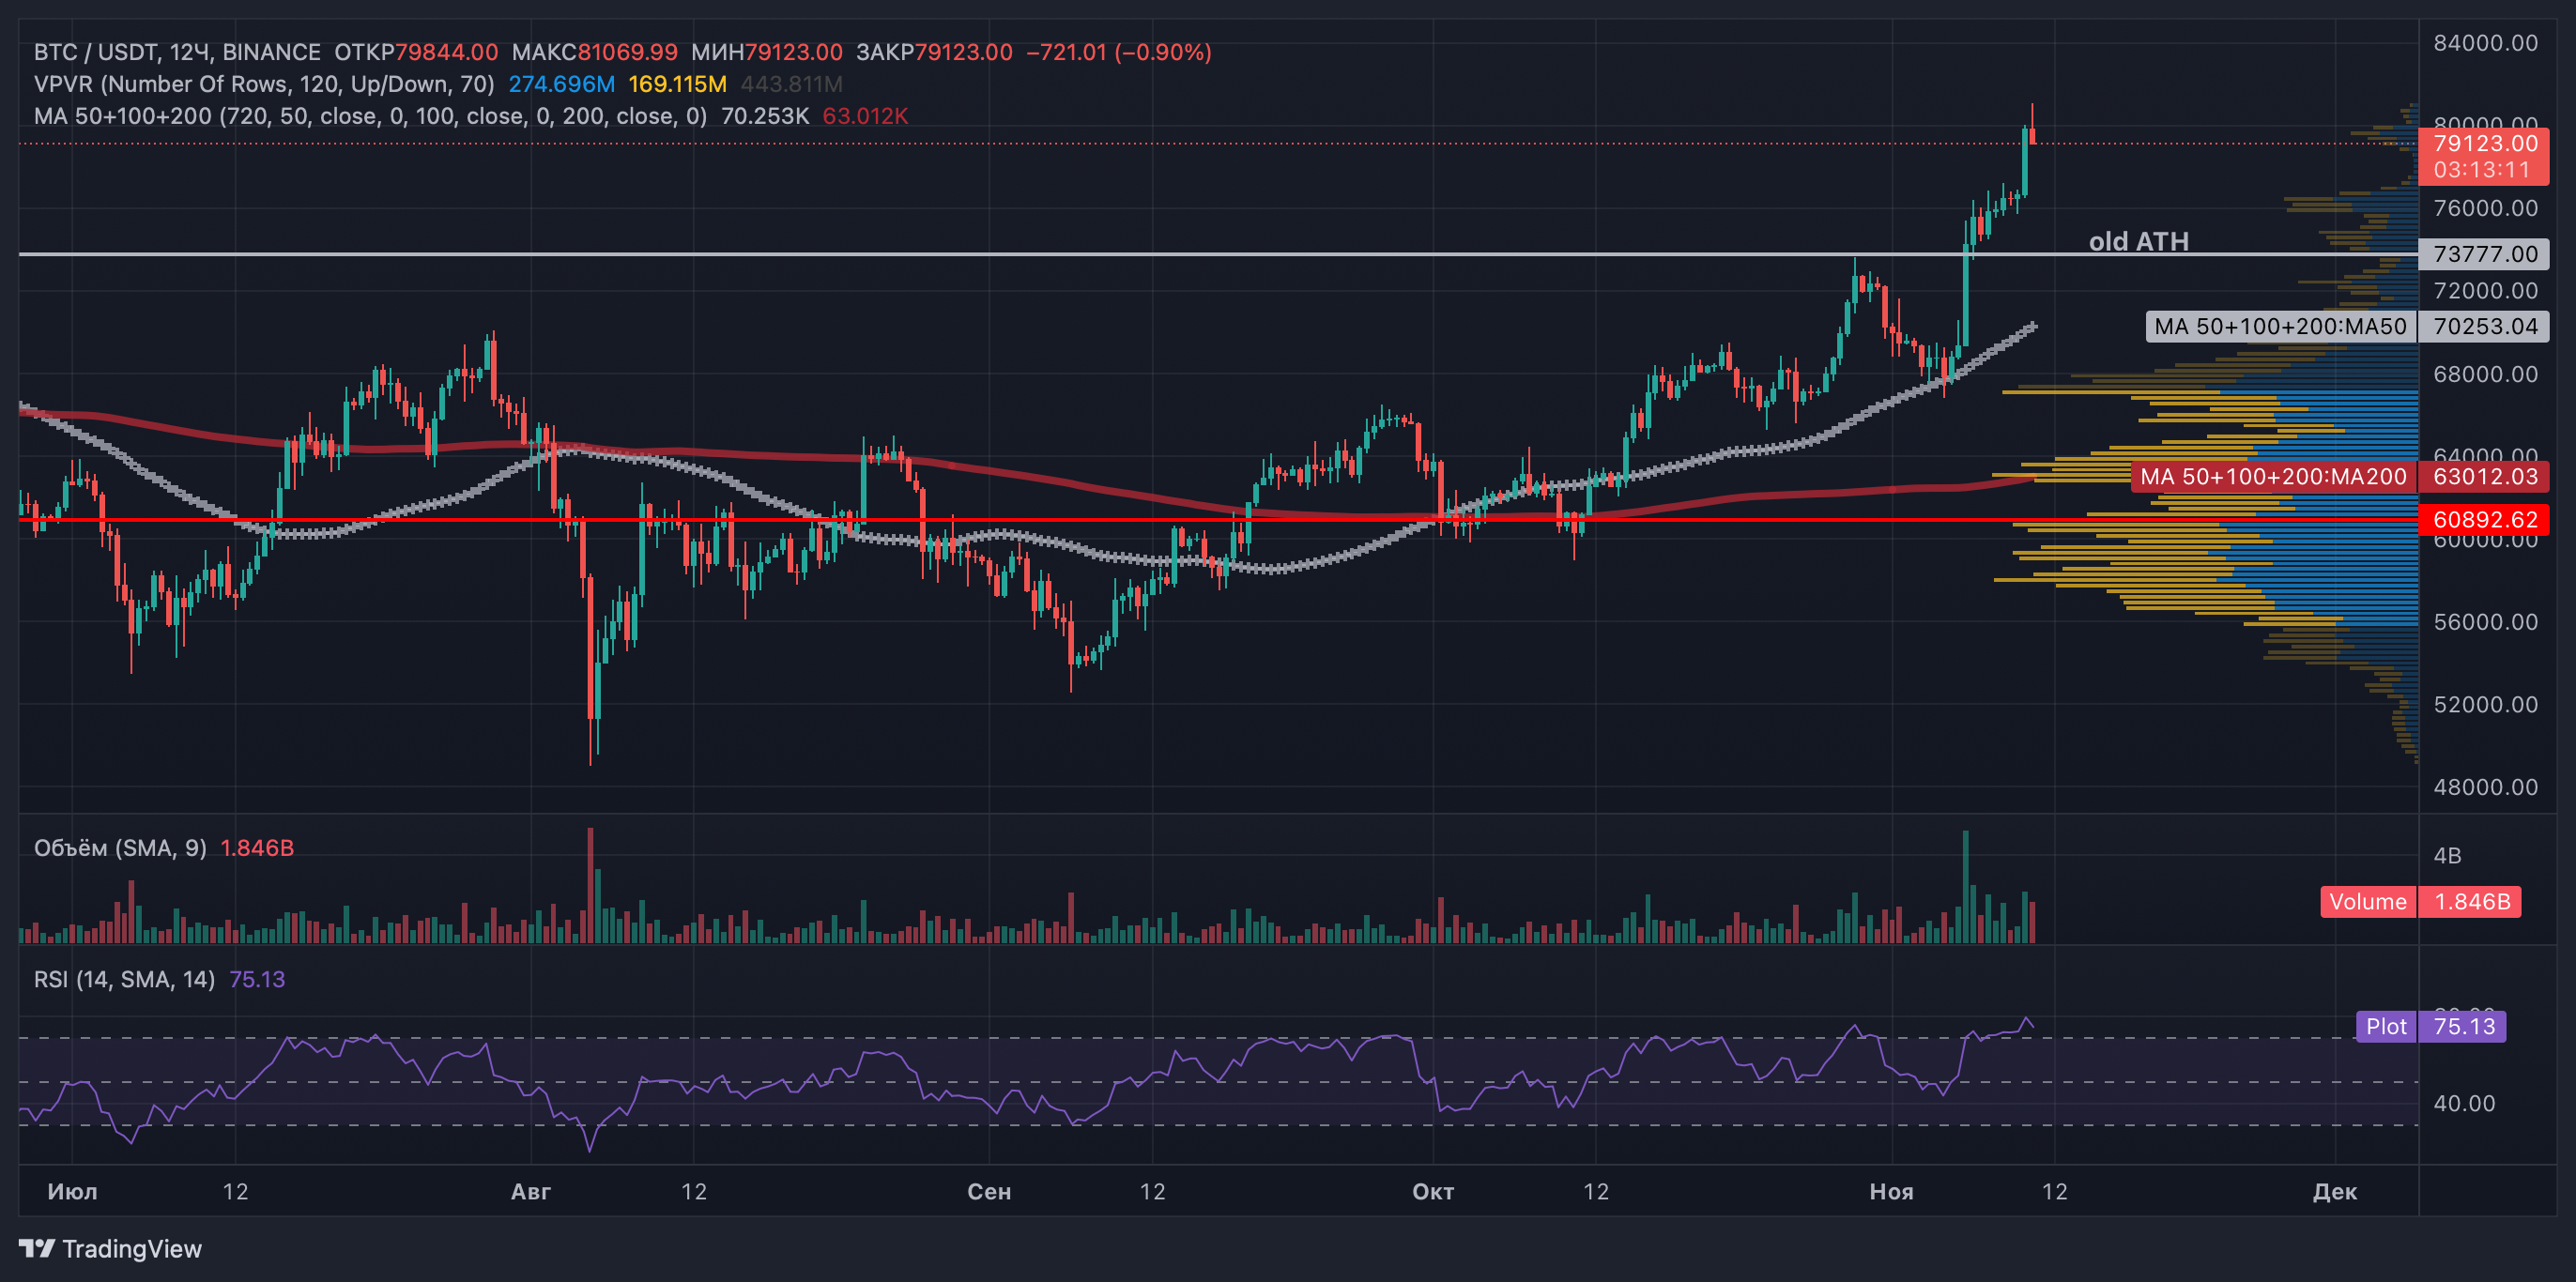Click the BTC / USDT, 12Ч, BINANCE symbol title

[177, 52]
